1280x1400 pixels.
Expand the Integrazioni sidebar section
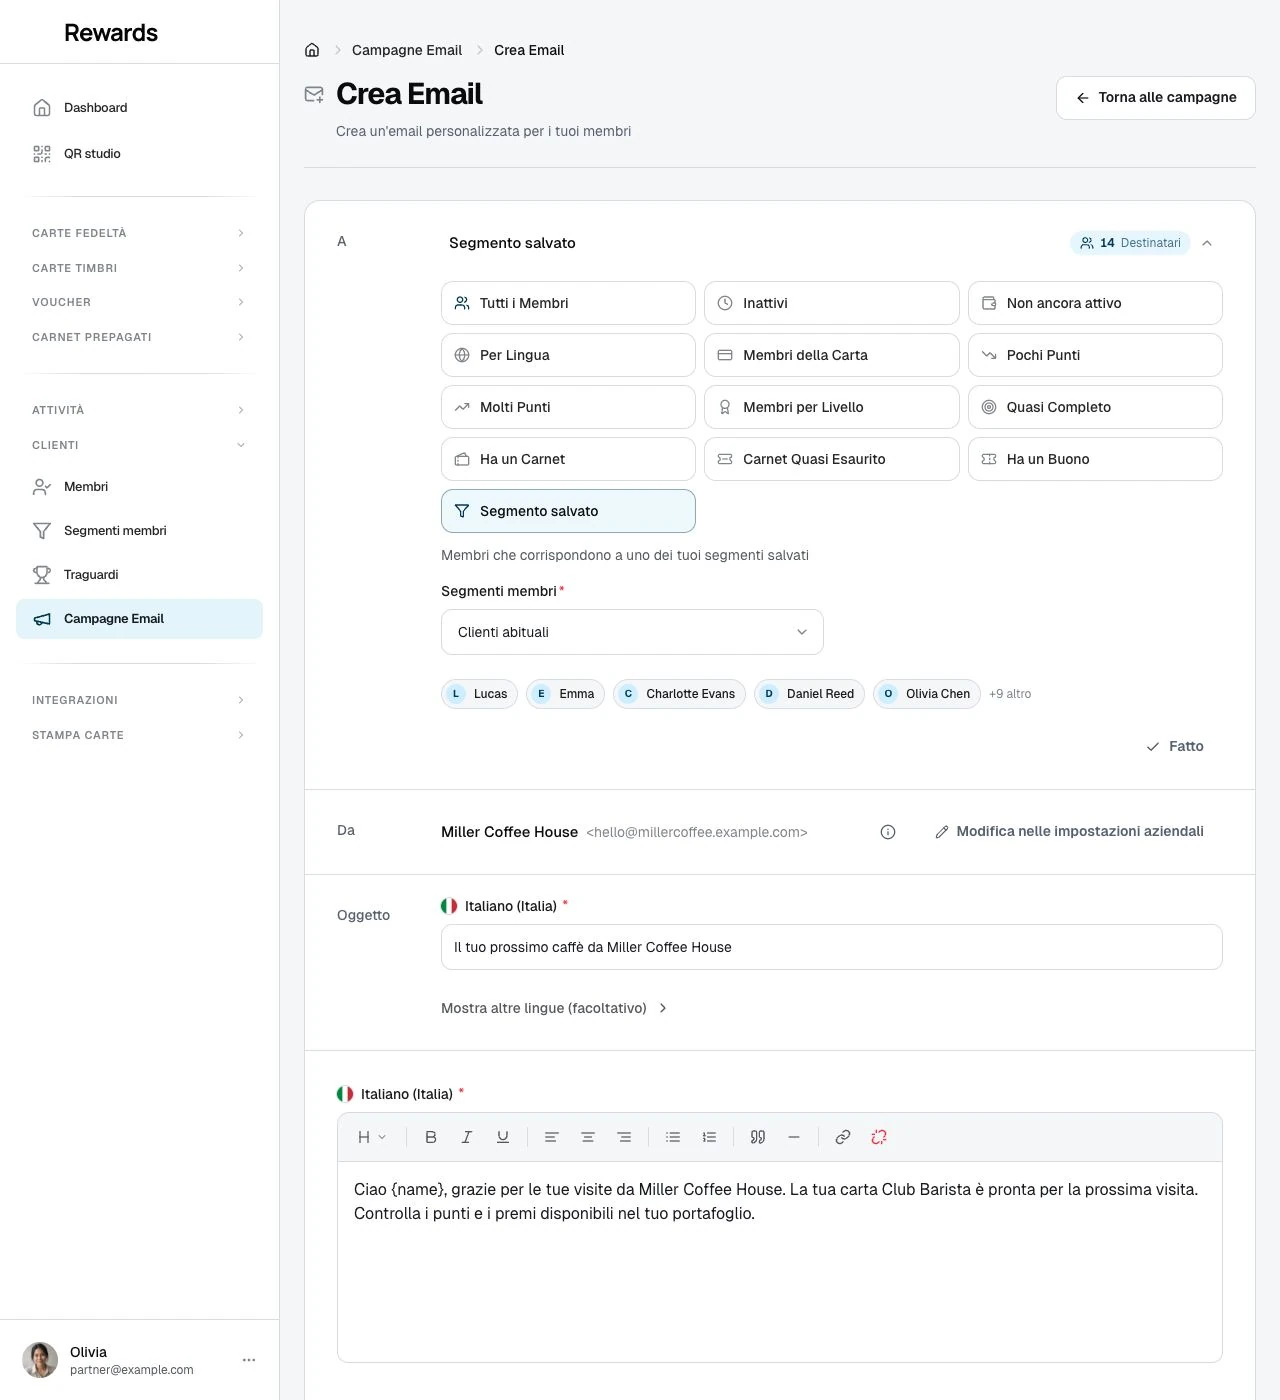pyautogui.click(x=139, y=700)
